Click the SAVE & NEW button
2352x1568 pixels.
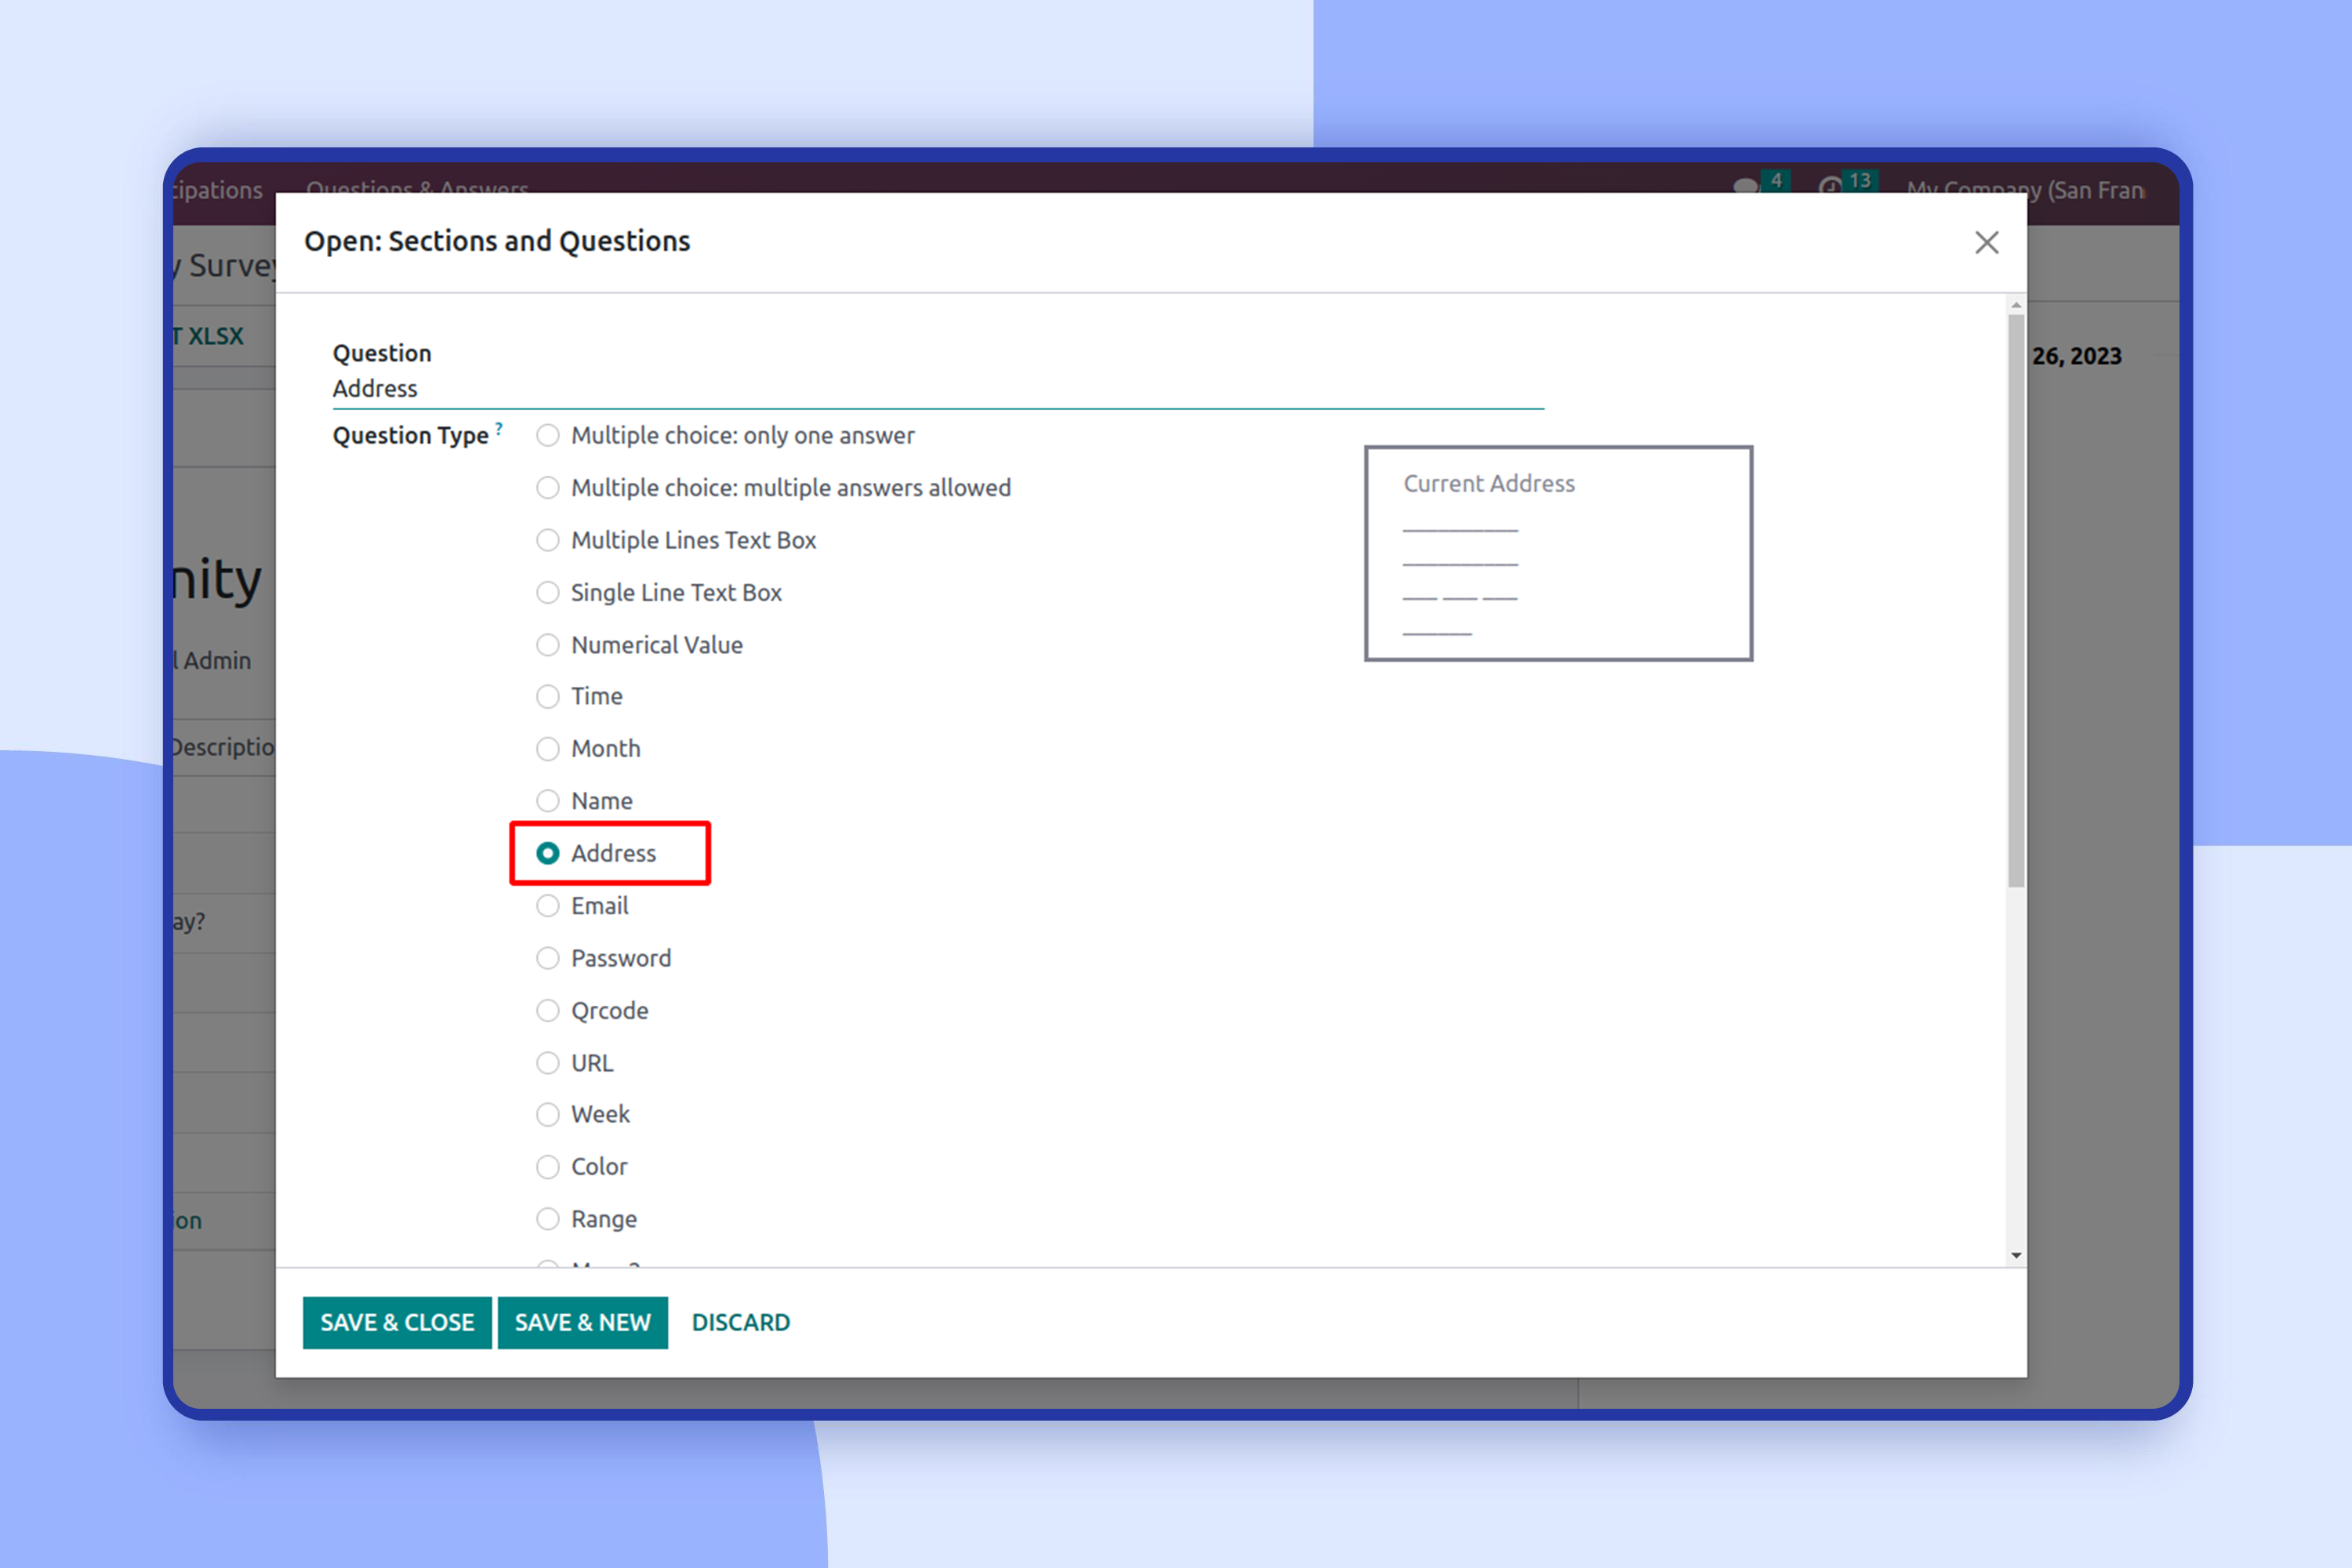[583, 1322]
